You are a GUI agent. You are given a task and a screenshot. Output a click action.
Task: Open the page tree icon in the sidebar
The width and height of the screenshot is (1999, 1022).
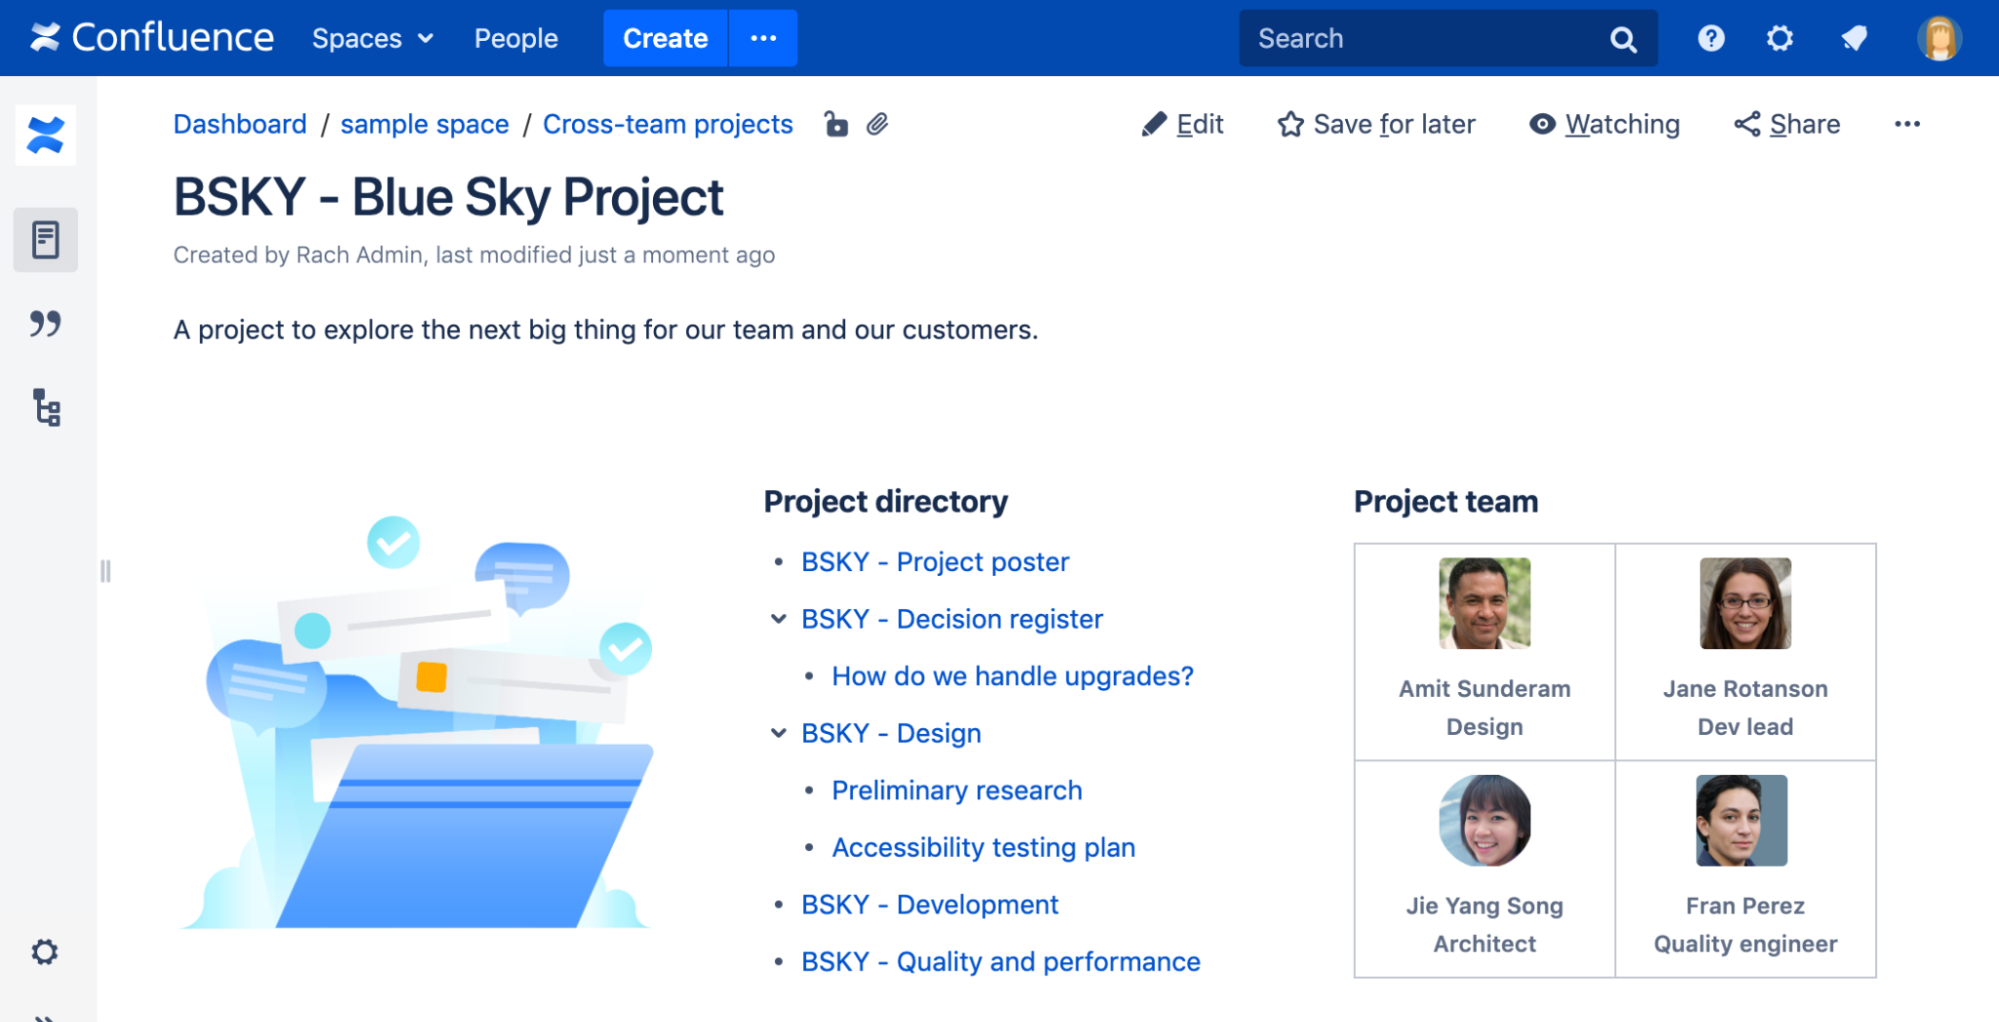(x=45, y=409)
